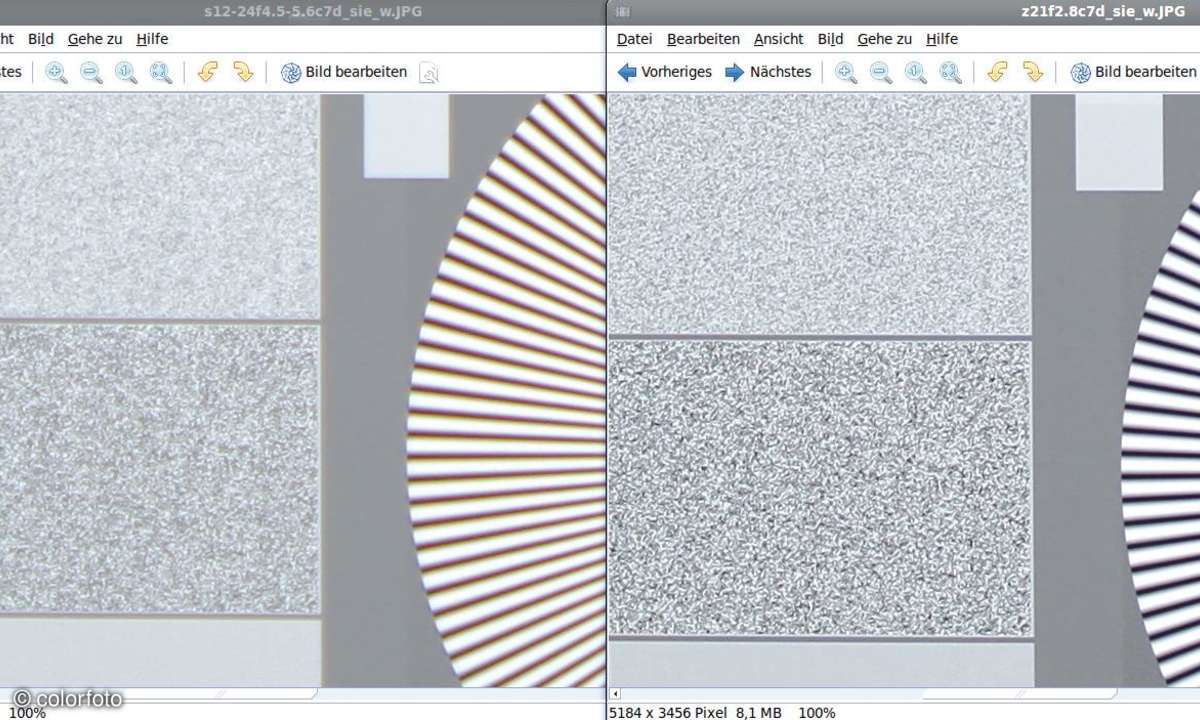The image size is (1200, 720).
Task: Open the Datei menu in right window
Action: pos(635,39)
